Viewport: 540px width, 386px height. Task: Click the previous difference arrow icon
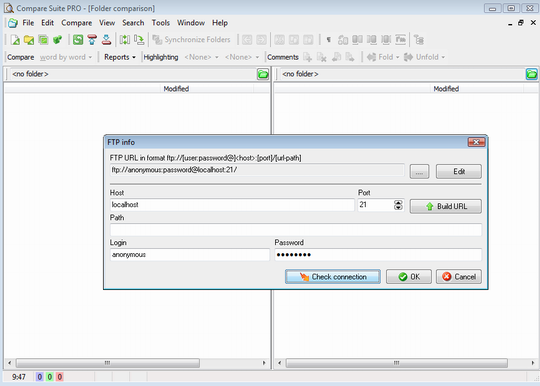247,40
